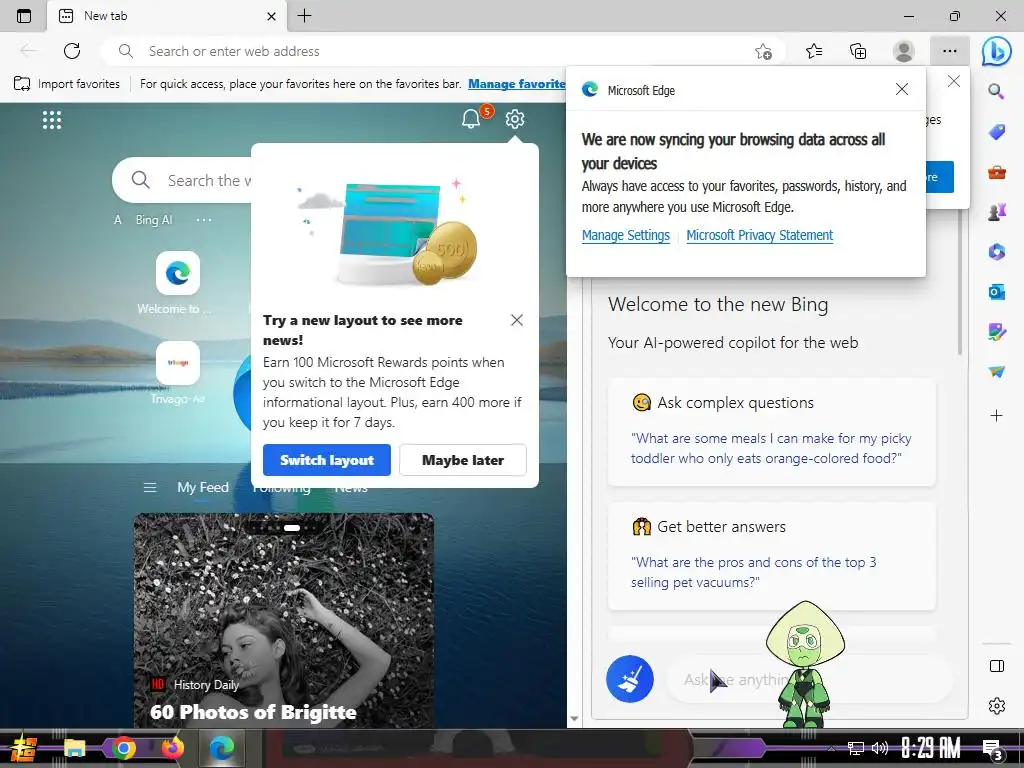Click the Bing AI quick link label

tap(153, 220)
